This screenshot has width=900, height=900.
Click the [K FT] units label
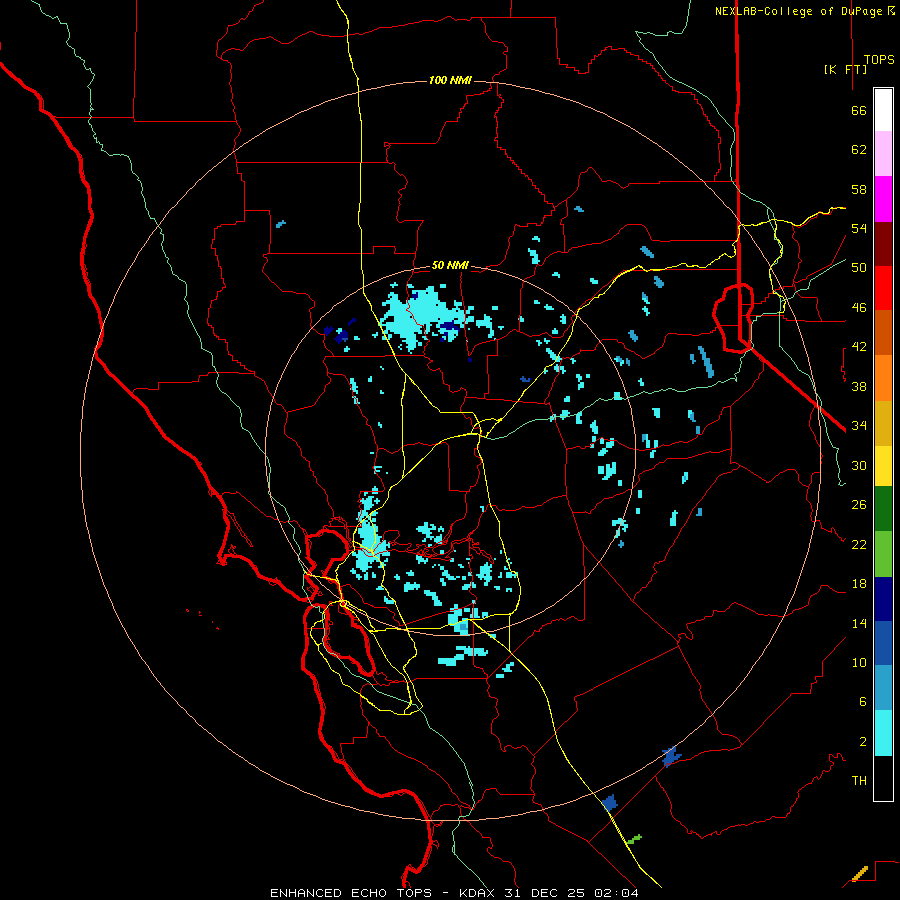[x=845, y=69]
